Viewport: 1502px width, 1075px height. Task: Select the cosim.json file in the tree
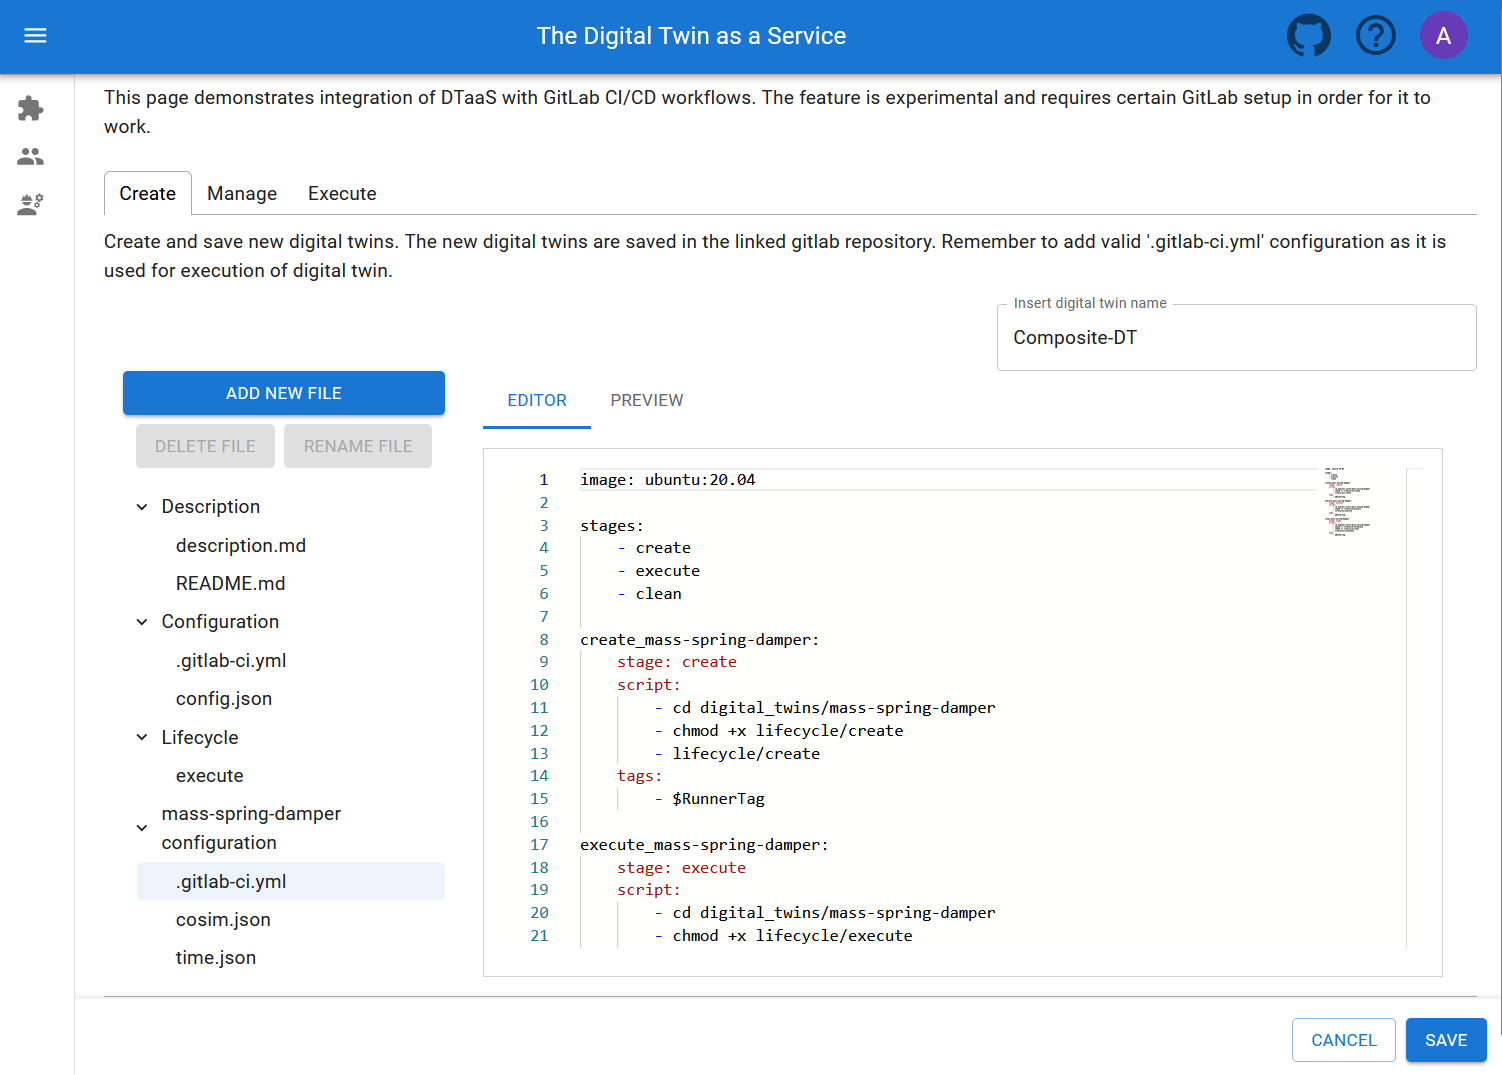coord(223,920)
